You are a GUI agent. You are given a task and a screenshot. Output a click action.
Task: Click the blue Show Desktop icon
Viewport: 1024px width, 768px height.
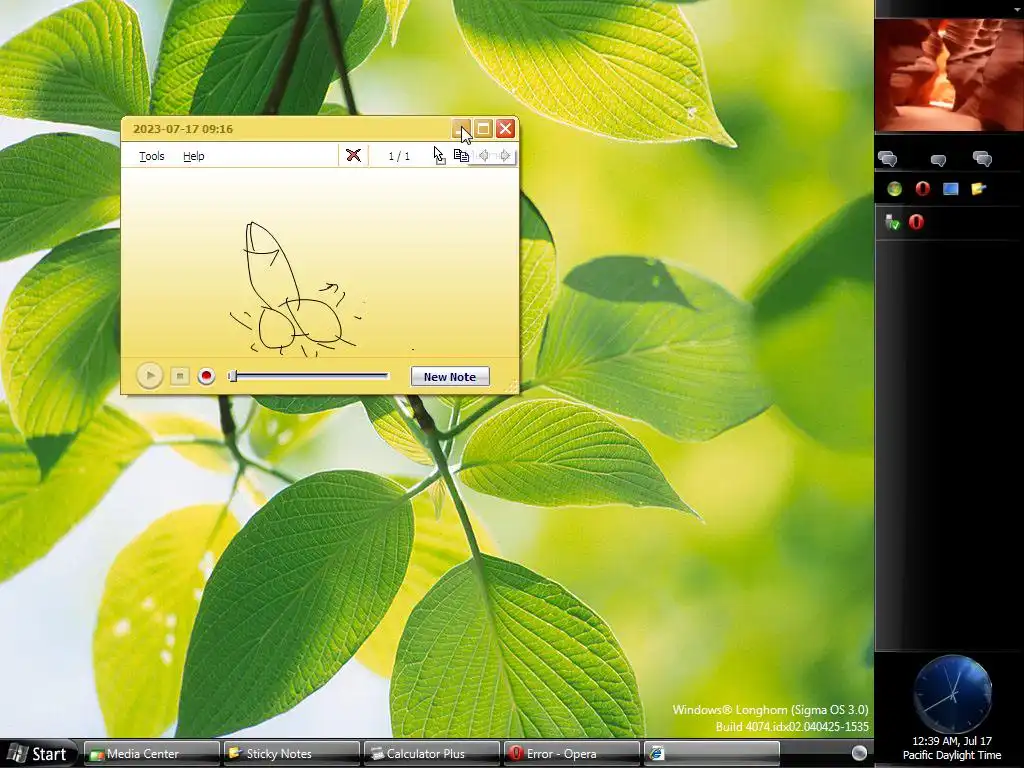[x=950, y=189]
